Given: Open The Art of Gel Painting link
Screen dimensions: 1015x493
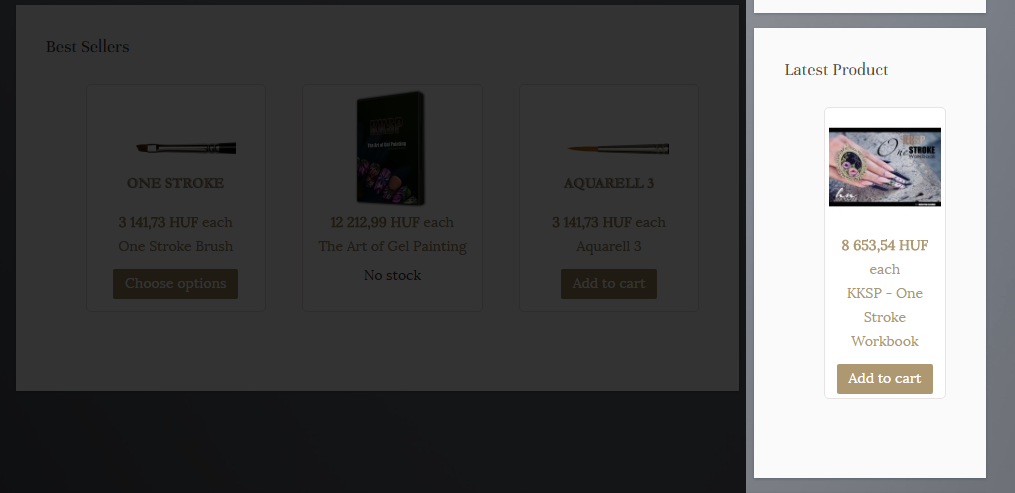Looking at the screenshot, I should pos(392,246).
